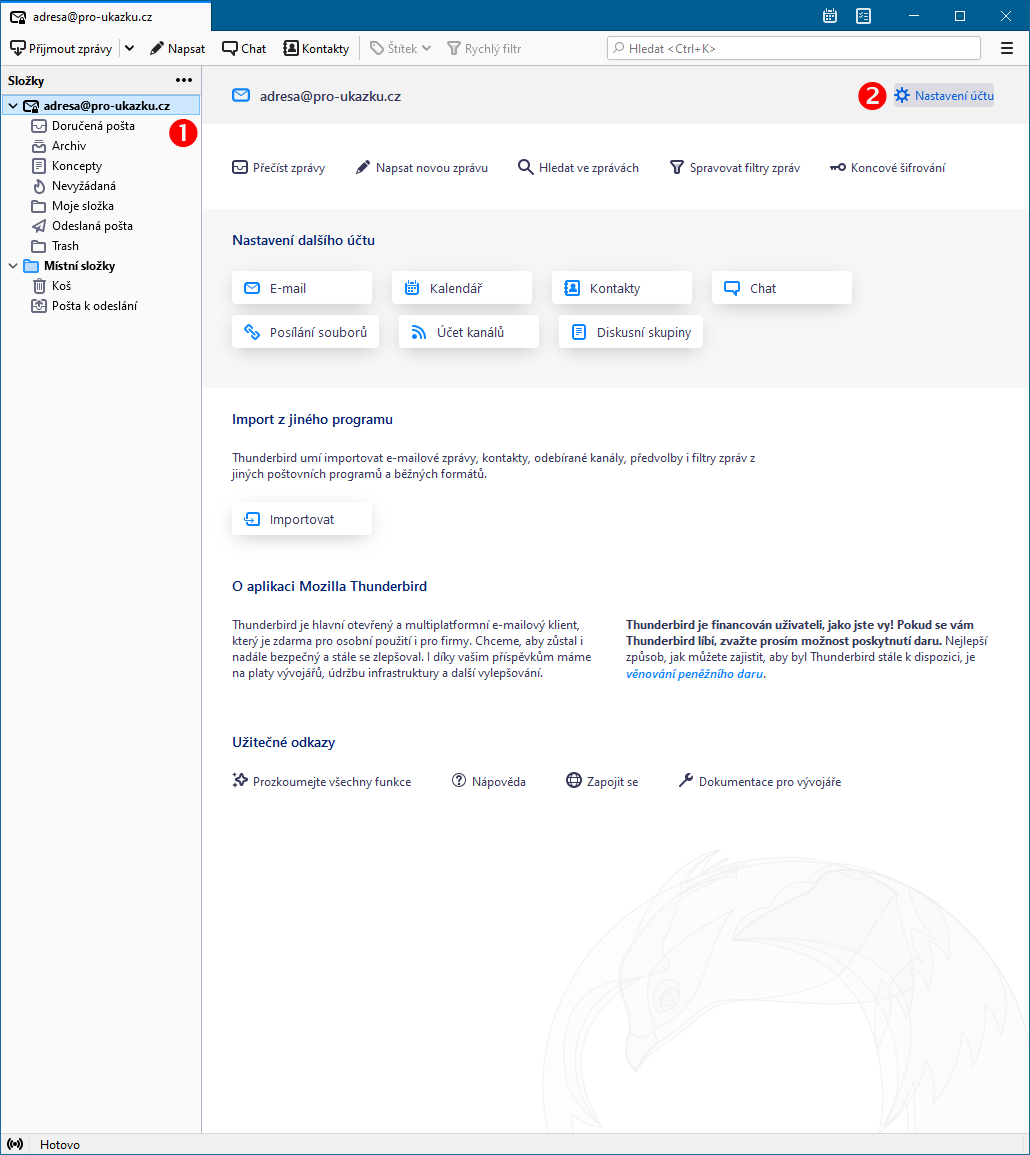1030x1155 pixels.
Task: Set up a new E-mail account
Action: pyautogui.click(x=302, y=288)
